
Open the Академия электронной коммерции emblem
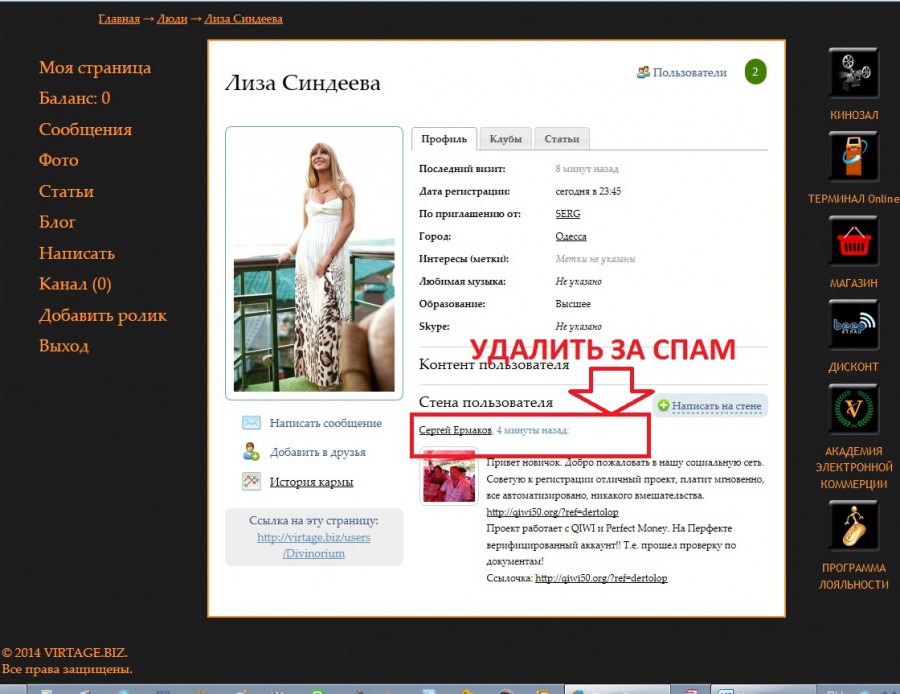coord(853,410)
